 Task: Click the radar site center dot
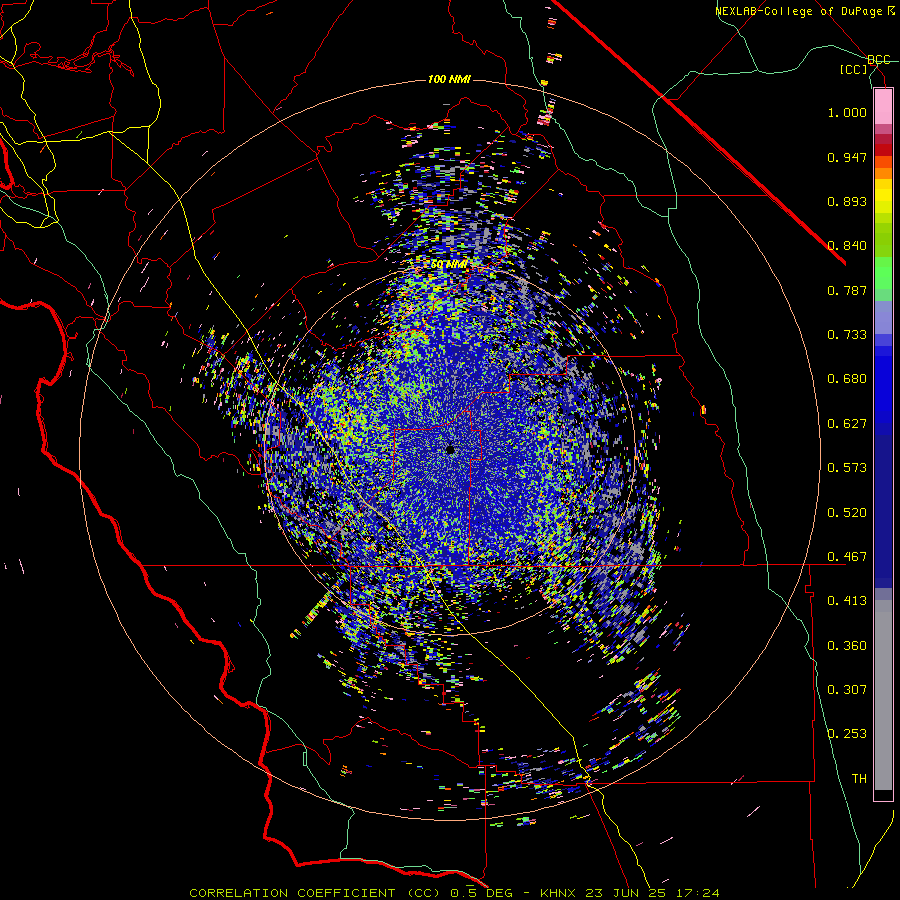pos(451,450)
